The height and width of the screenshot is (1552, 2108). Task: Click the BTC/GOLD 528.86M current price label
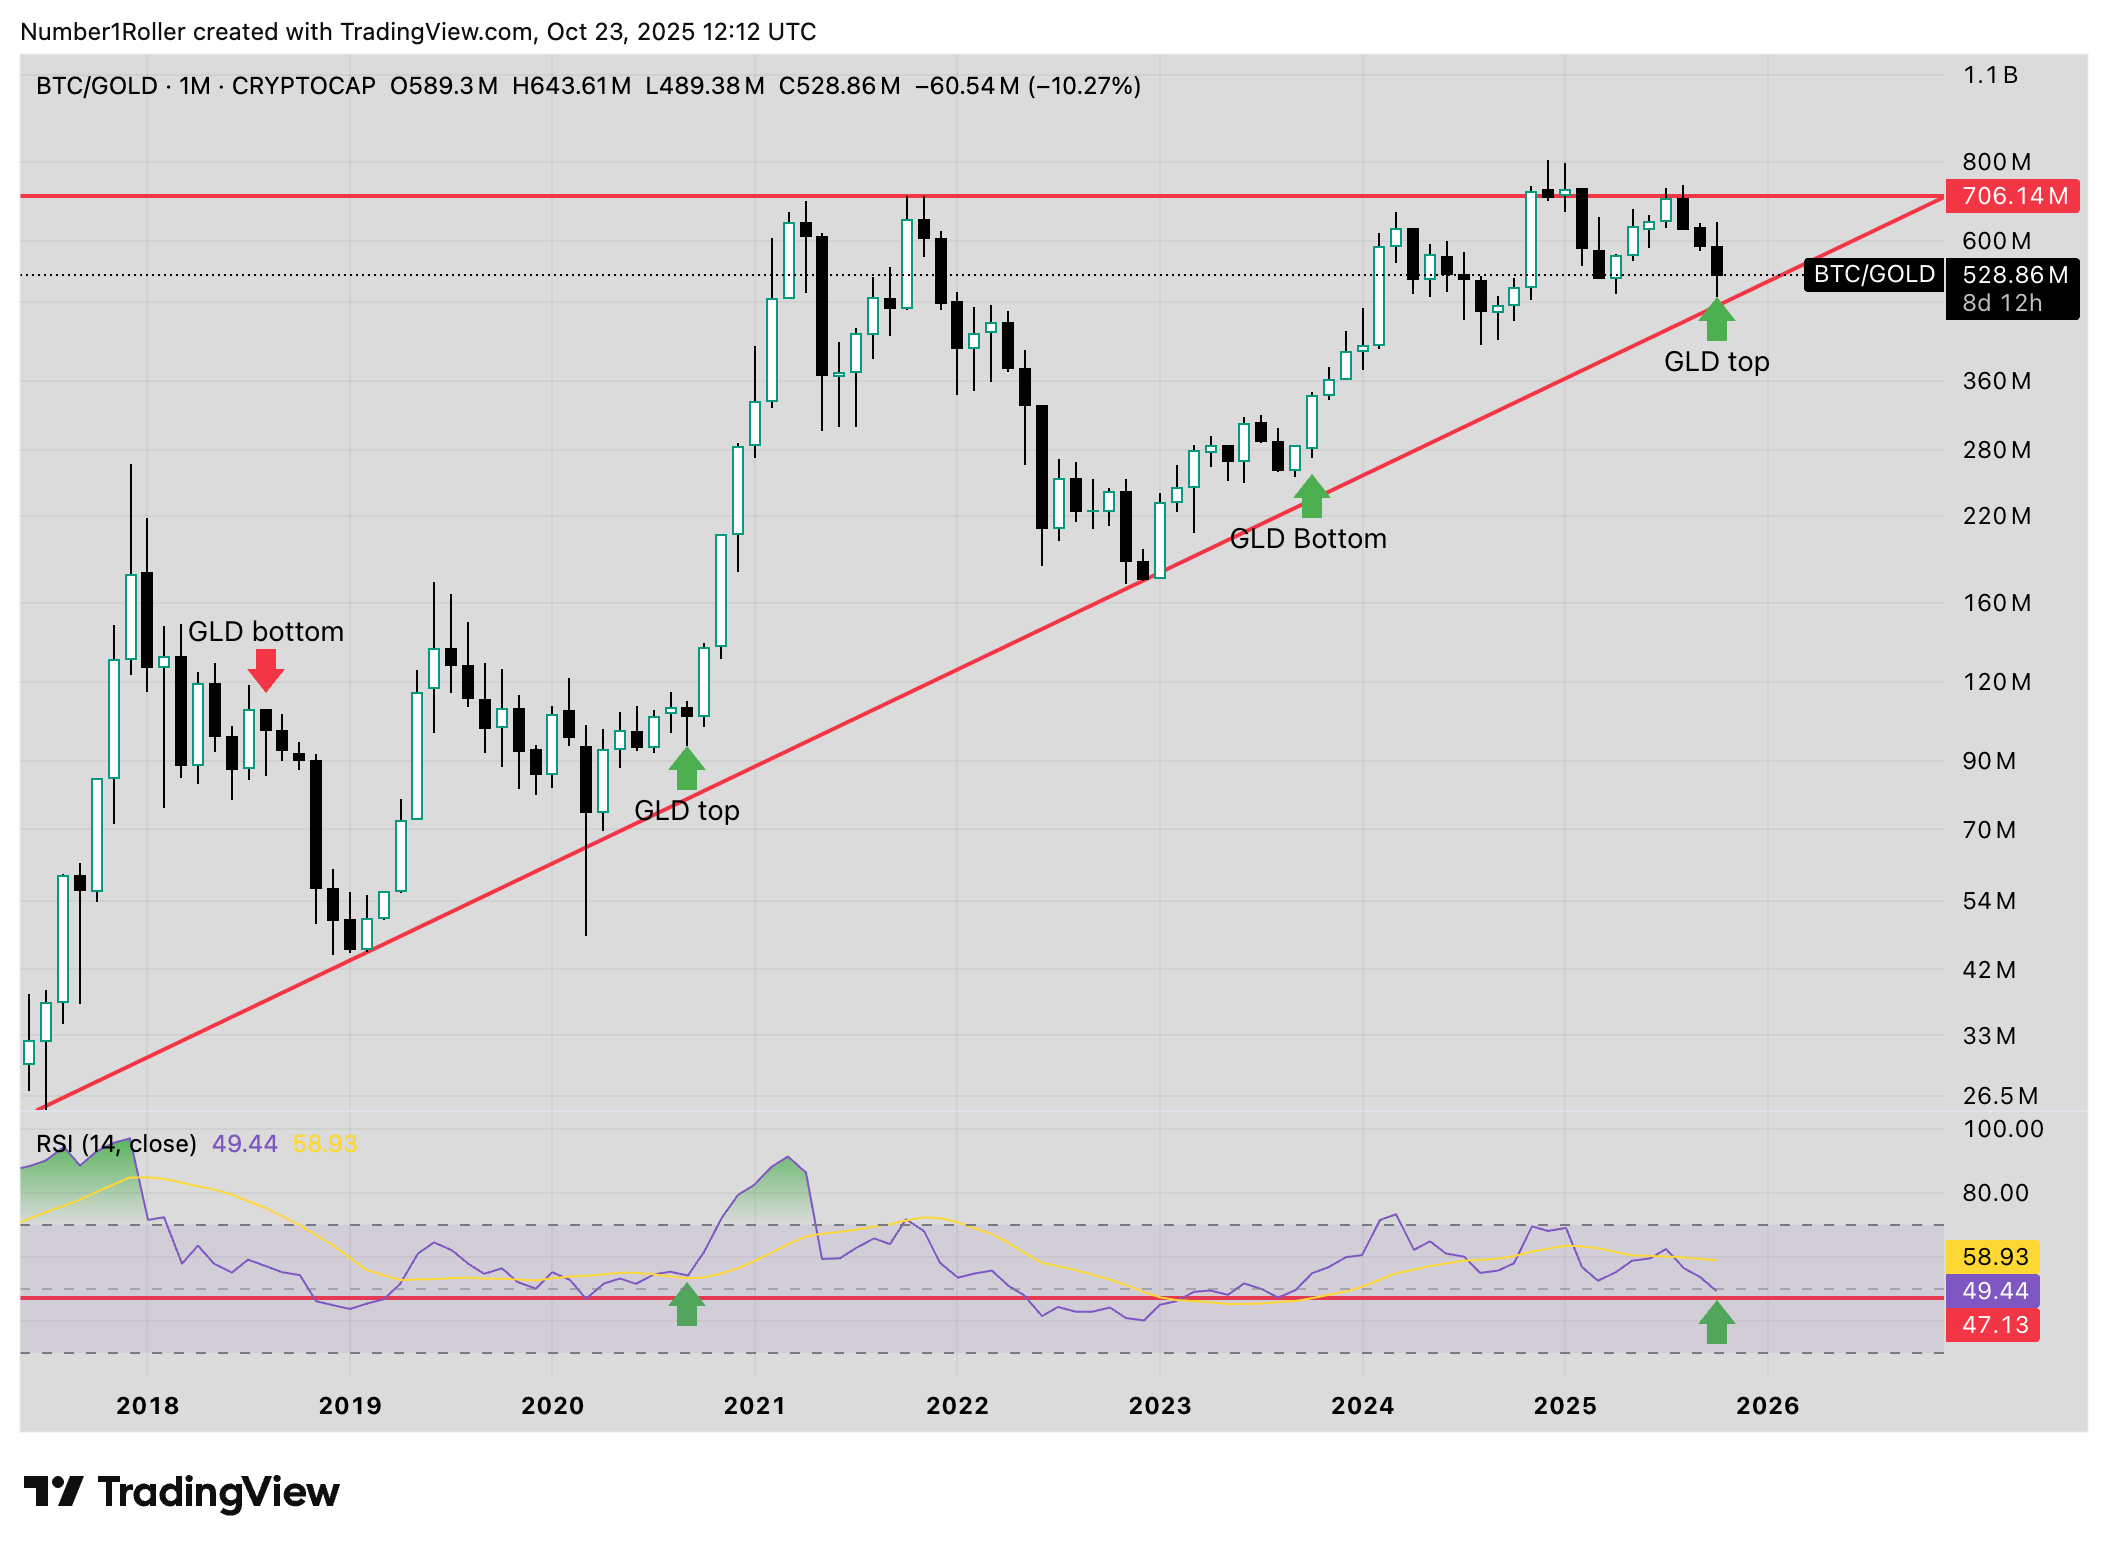[x=2012, y=275]
